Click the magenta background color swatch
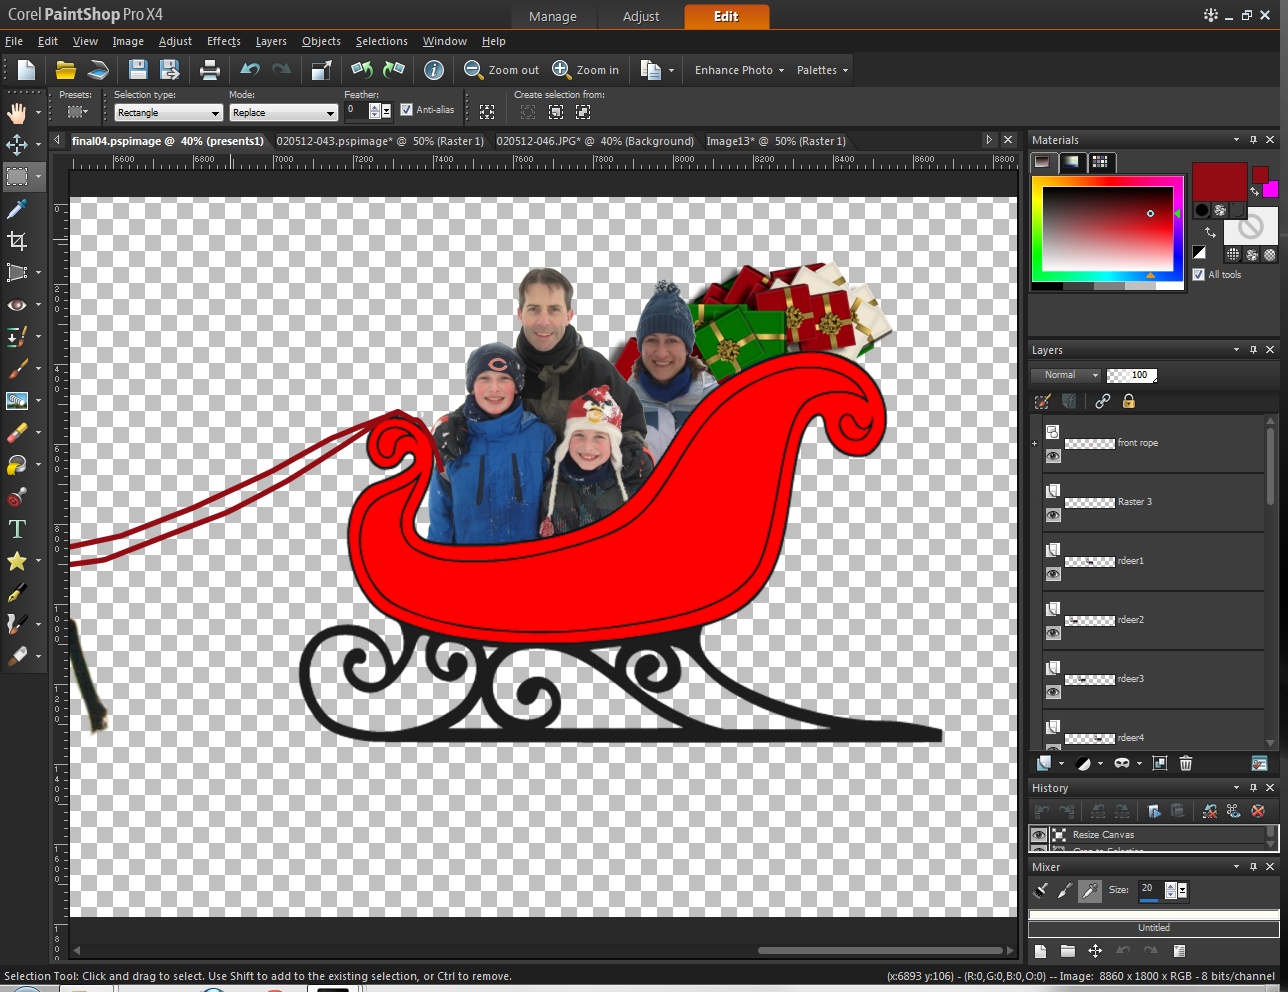1288x992 pixels. 1270,189
